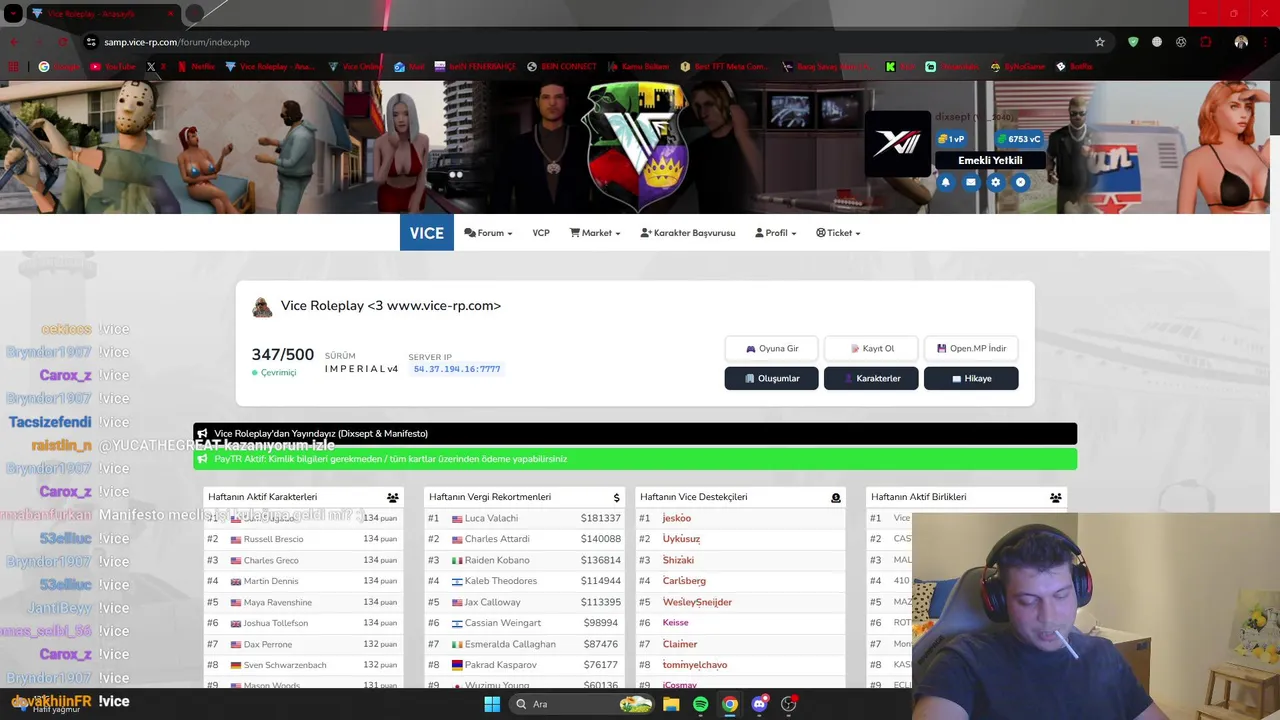This screenshot has height=720, width=1280.
Task: Click the browser reload button
Action: coord(63,42)
